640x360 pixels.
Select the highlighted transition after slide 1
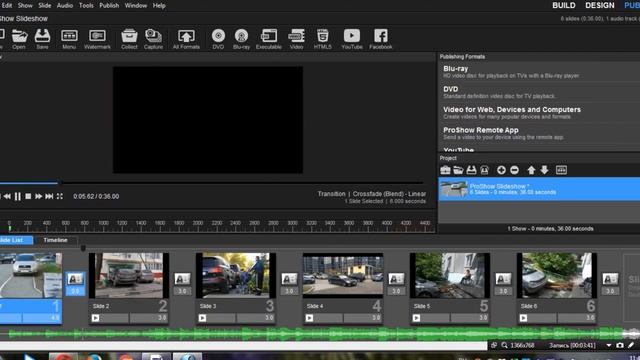(x=75, y=279)
